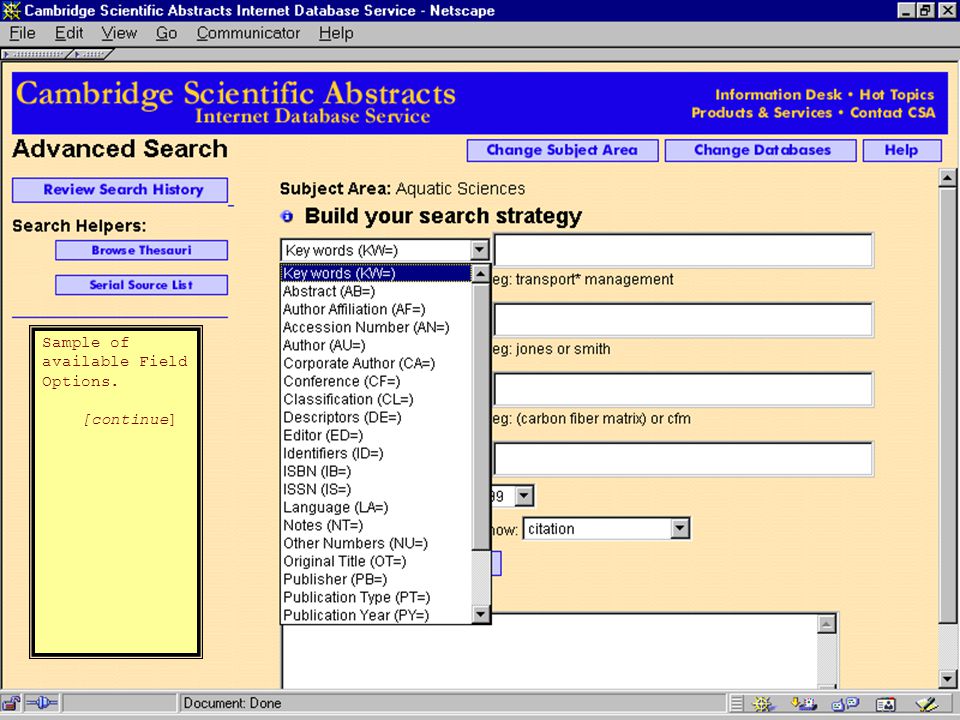960x720 pixels.
Task: Open the Go menu
Action: tap(166, 33)
